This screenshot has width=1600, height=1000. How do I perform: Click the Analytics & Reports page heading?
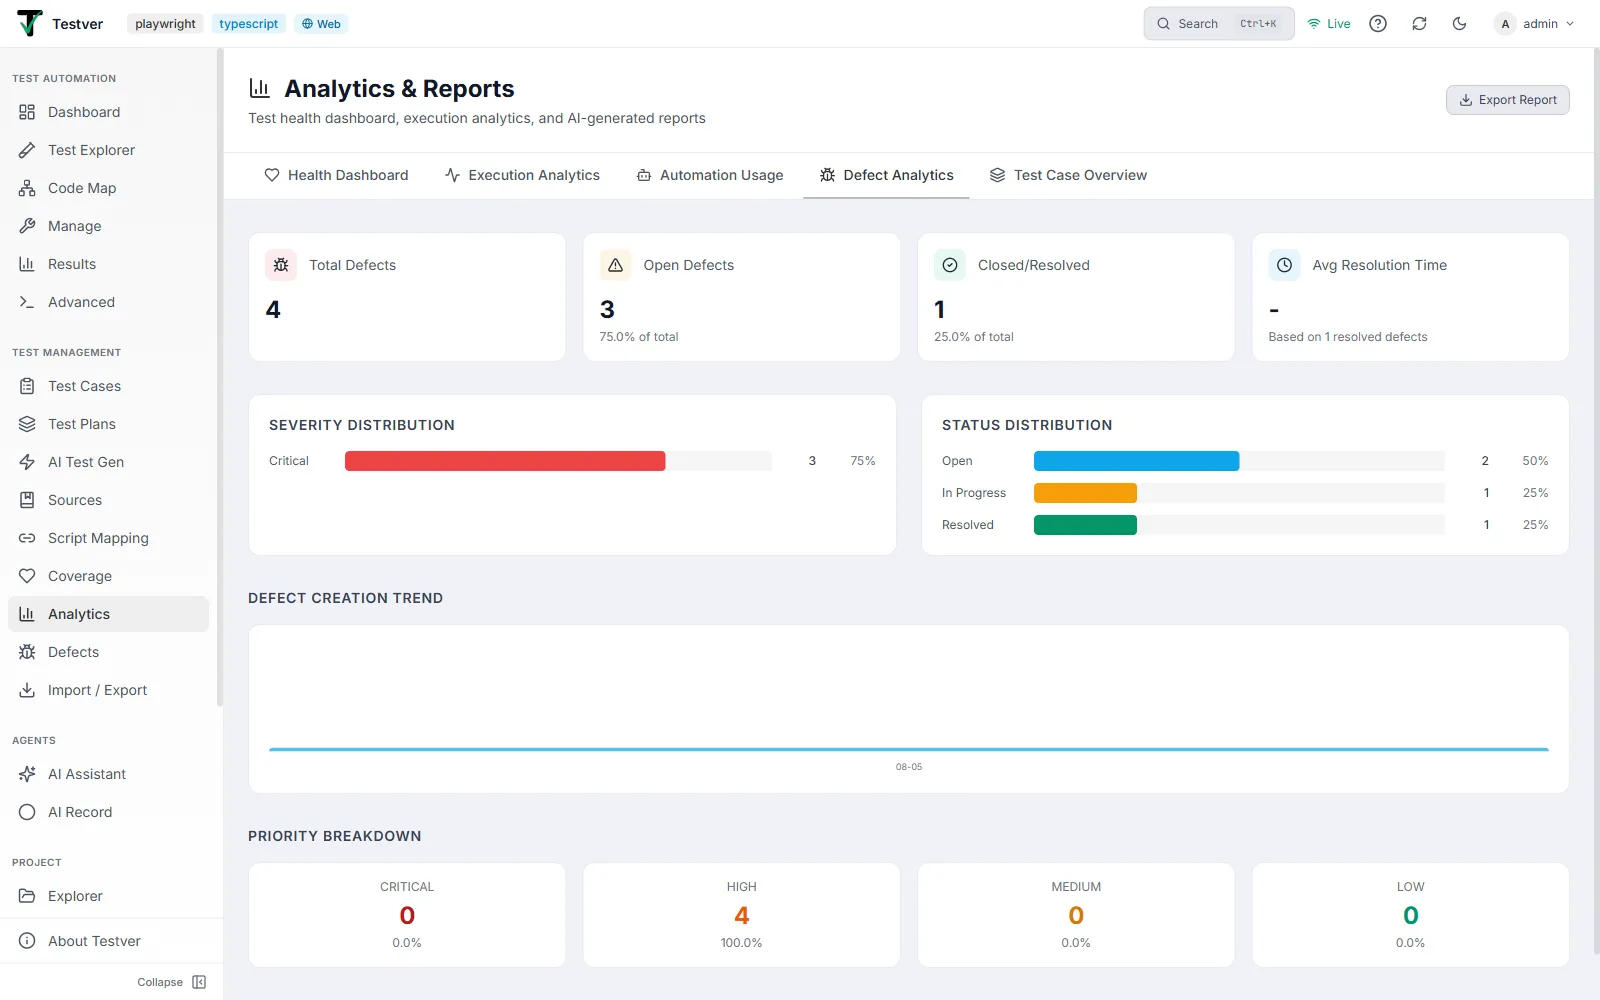[399, 89]
